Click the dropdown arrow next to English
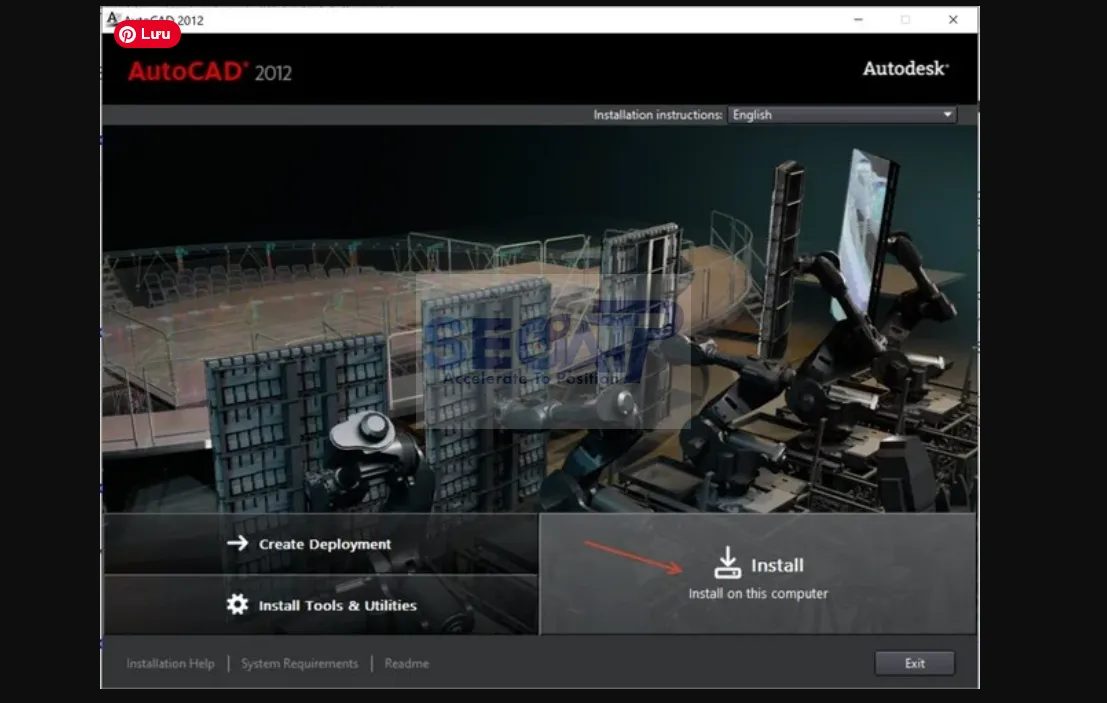 [x=946, y=114]
